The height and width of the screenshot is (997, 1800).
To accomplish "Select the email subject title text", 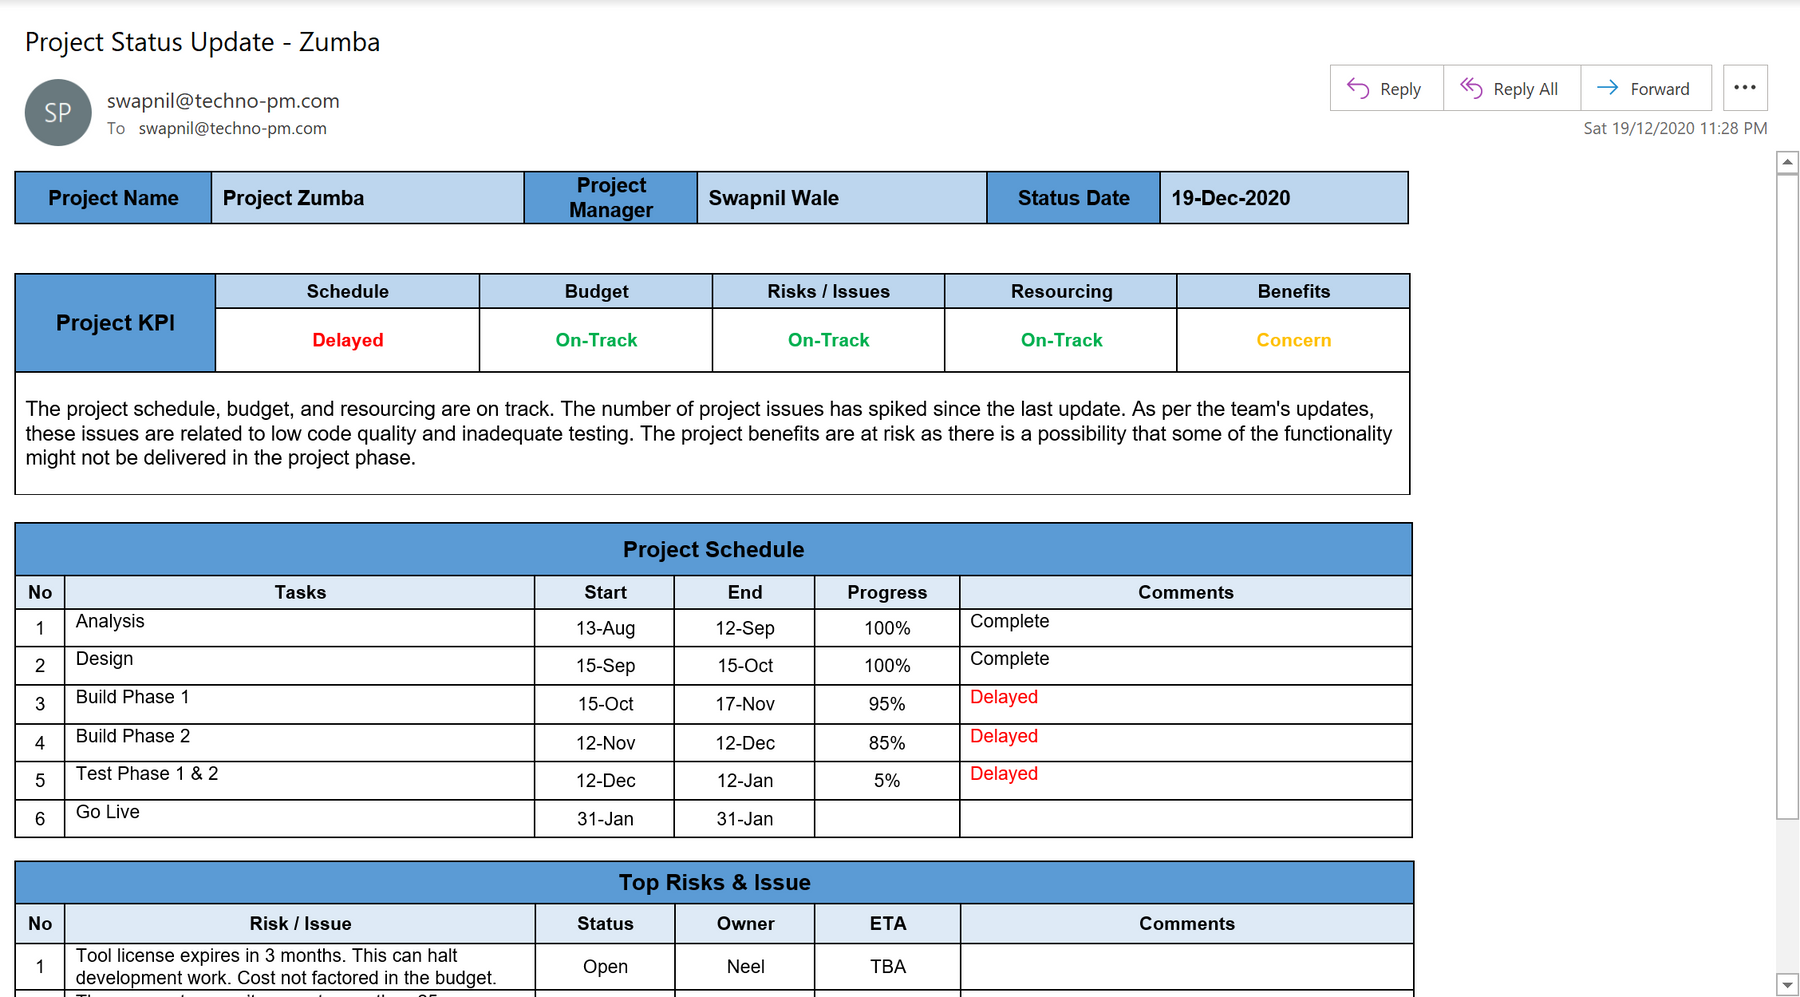I will [x=202, y=42].
